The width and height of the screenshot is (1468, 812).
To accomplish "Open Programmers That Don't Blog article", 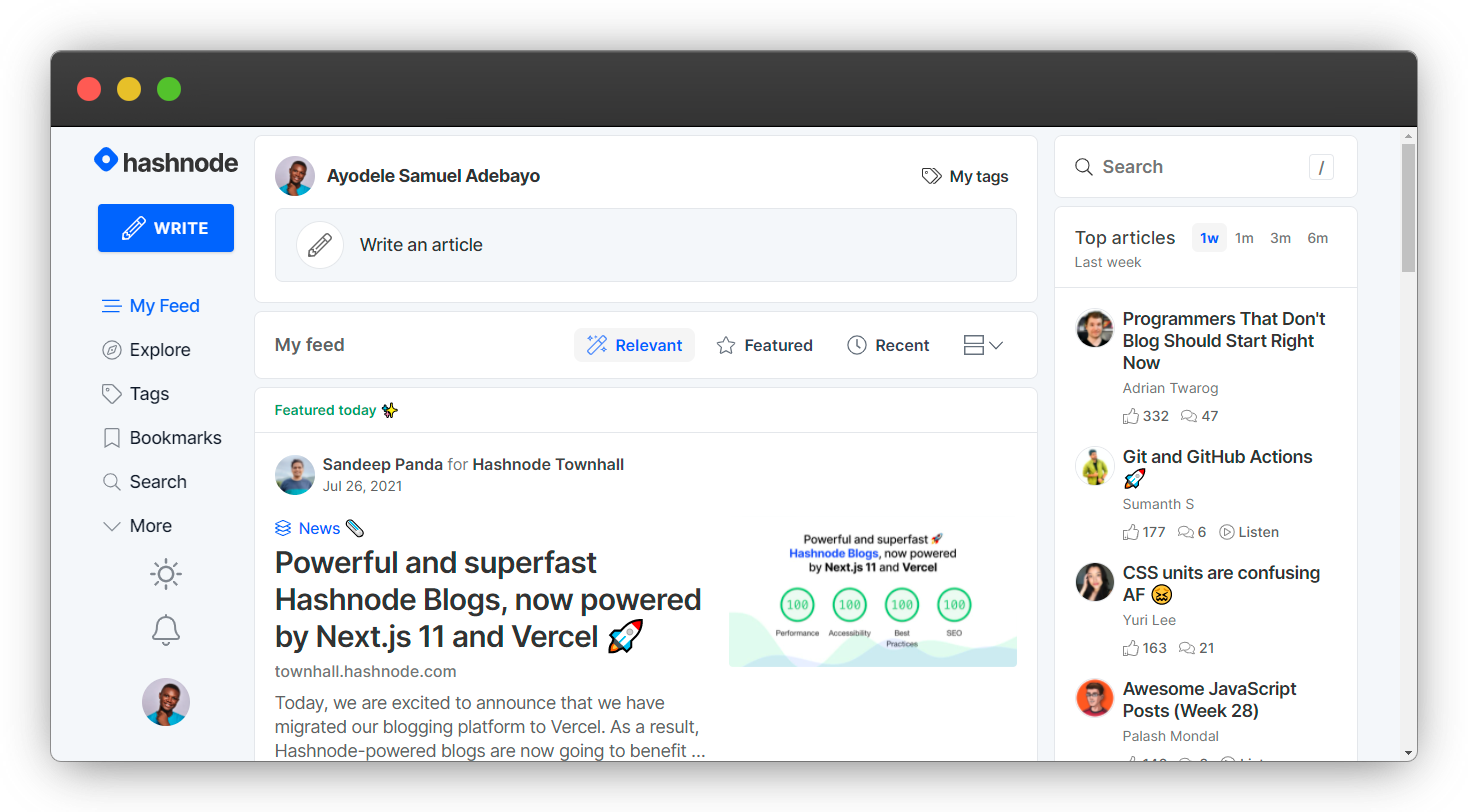I will (1224, 341).
